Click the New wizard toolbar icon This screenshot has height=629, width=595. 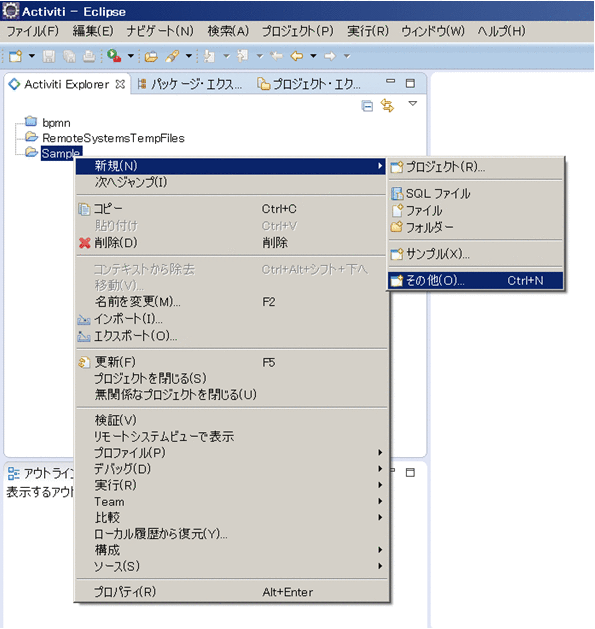click(15, 56)
